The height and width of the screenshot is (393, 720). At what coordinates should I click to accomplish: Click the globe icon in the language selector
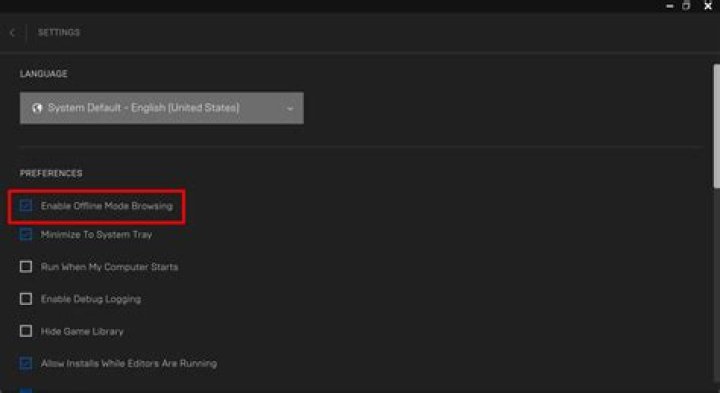[37, 108]
